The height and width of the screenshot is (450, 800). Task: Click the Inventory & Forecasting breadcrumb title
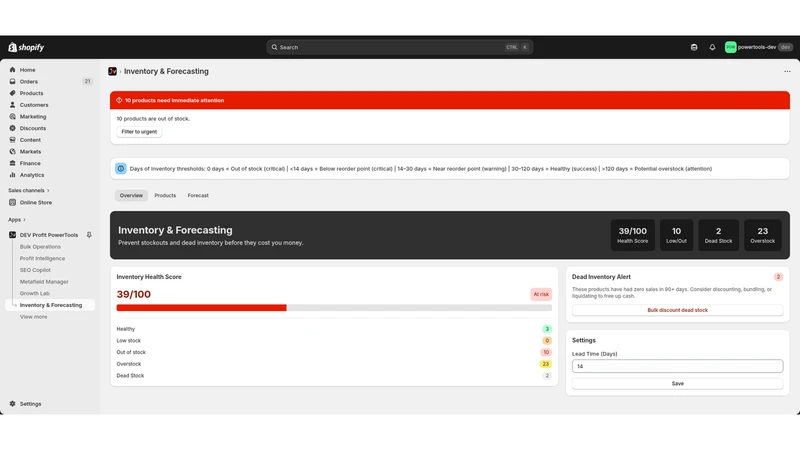click(166, 71)
